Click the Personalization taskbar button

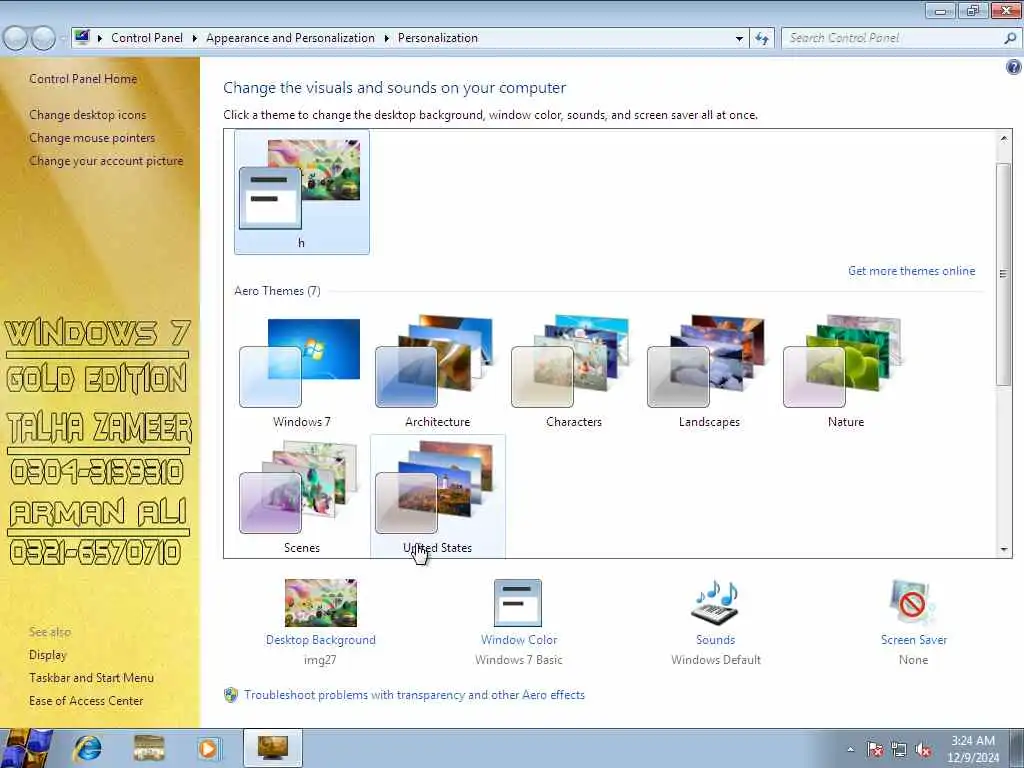pos(273,748)
